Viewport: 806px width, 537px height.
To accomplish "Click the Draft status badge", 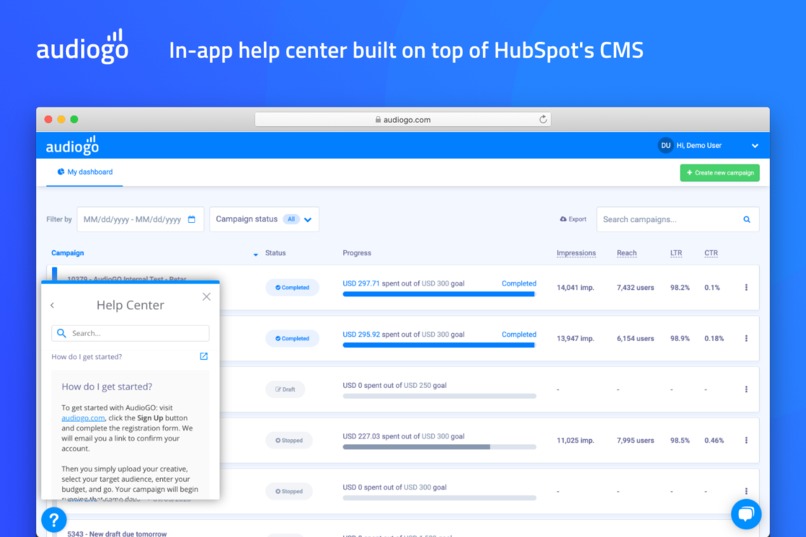I will [285, 389].
